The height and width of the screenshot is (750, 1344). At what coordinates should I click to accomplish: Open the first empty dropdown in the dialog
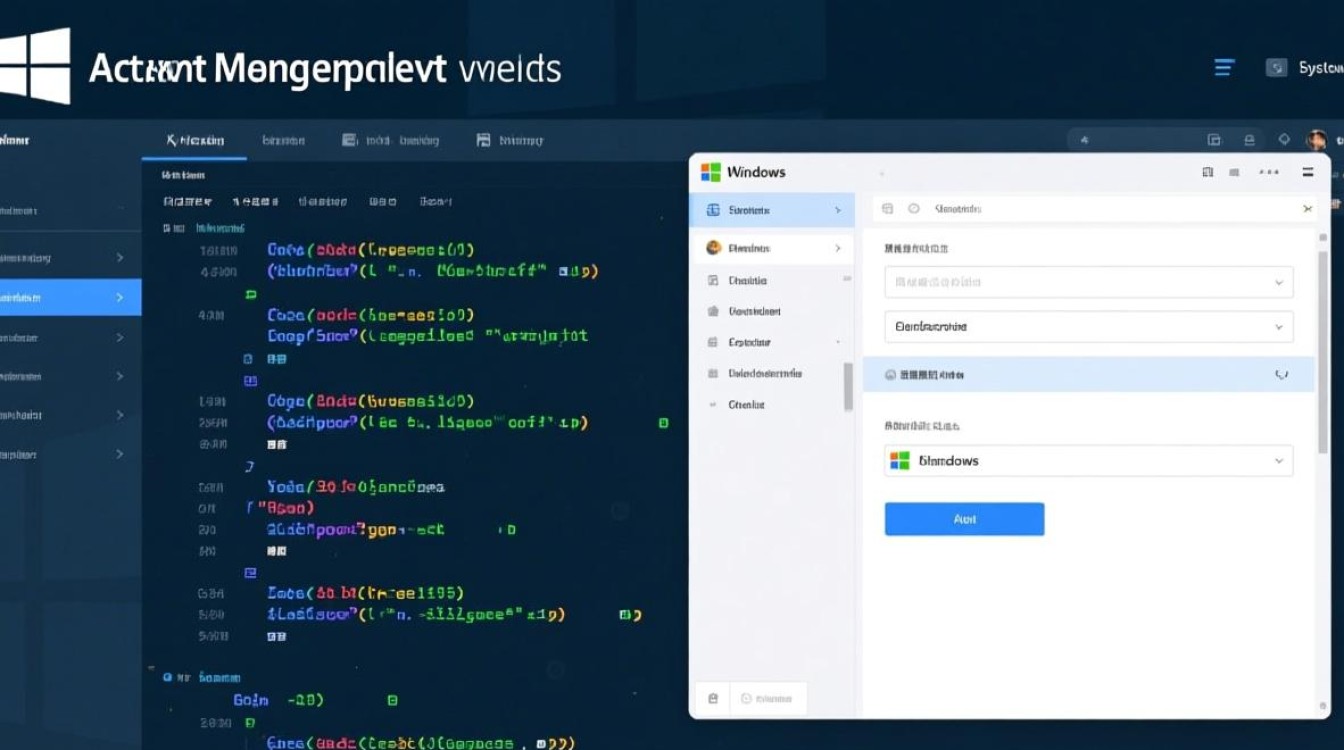1088,282
